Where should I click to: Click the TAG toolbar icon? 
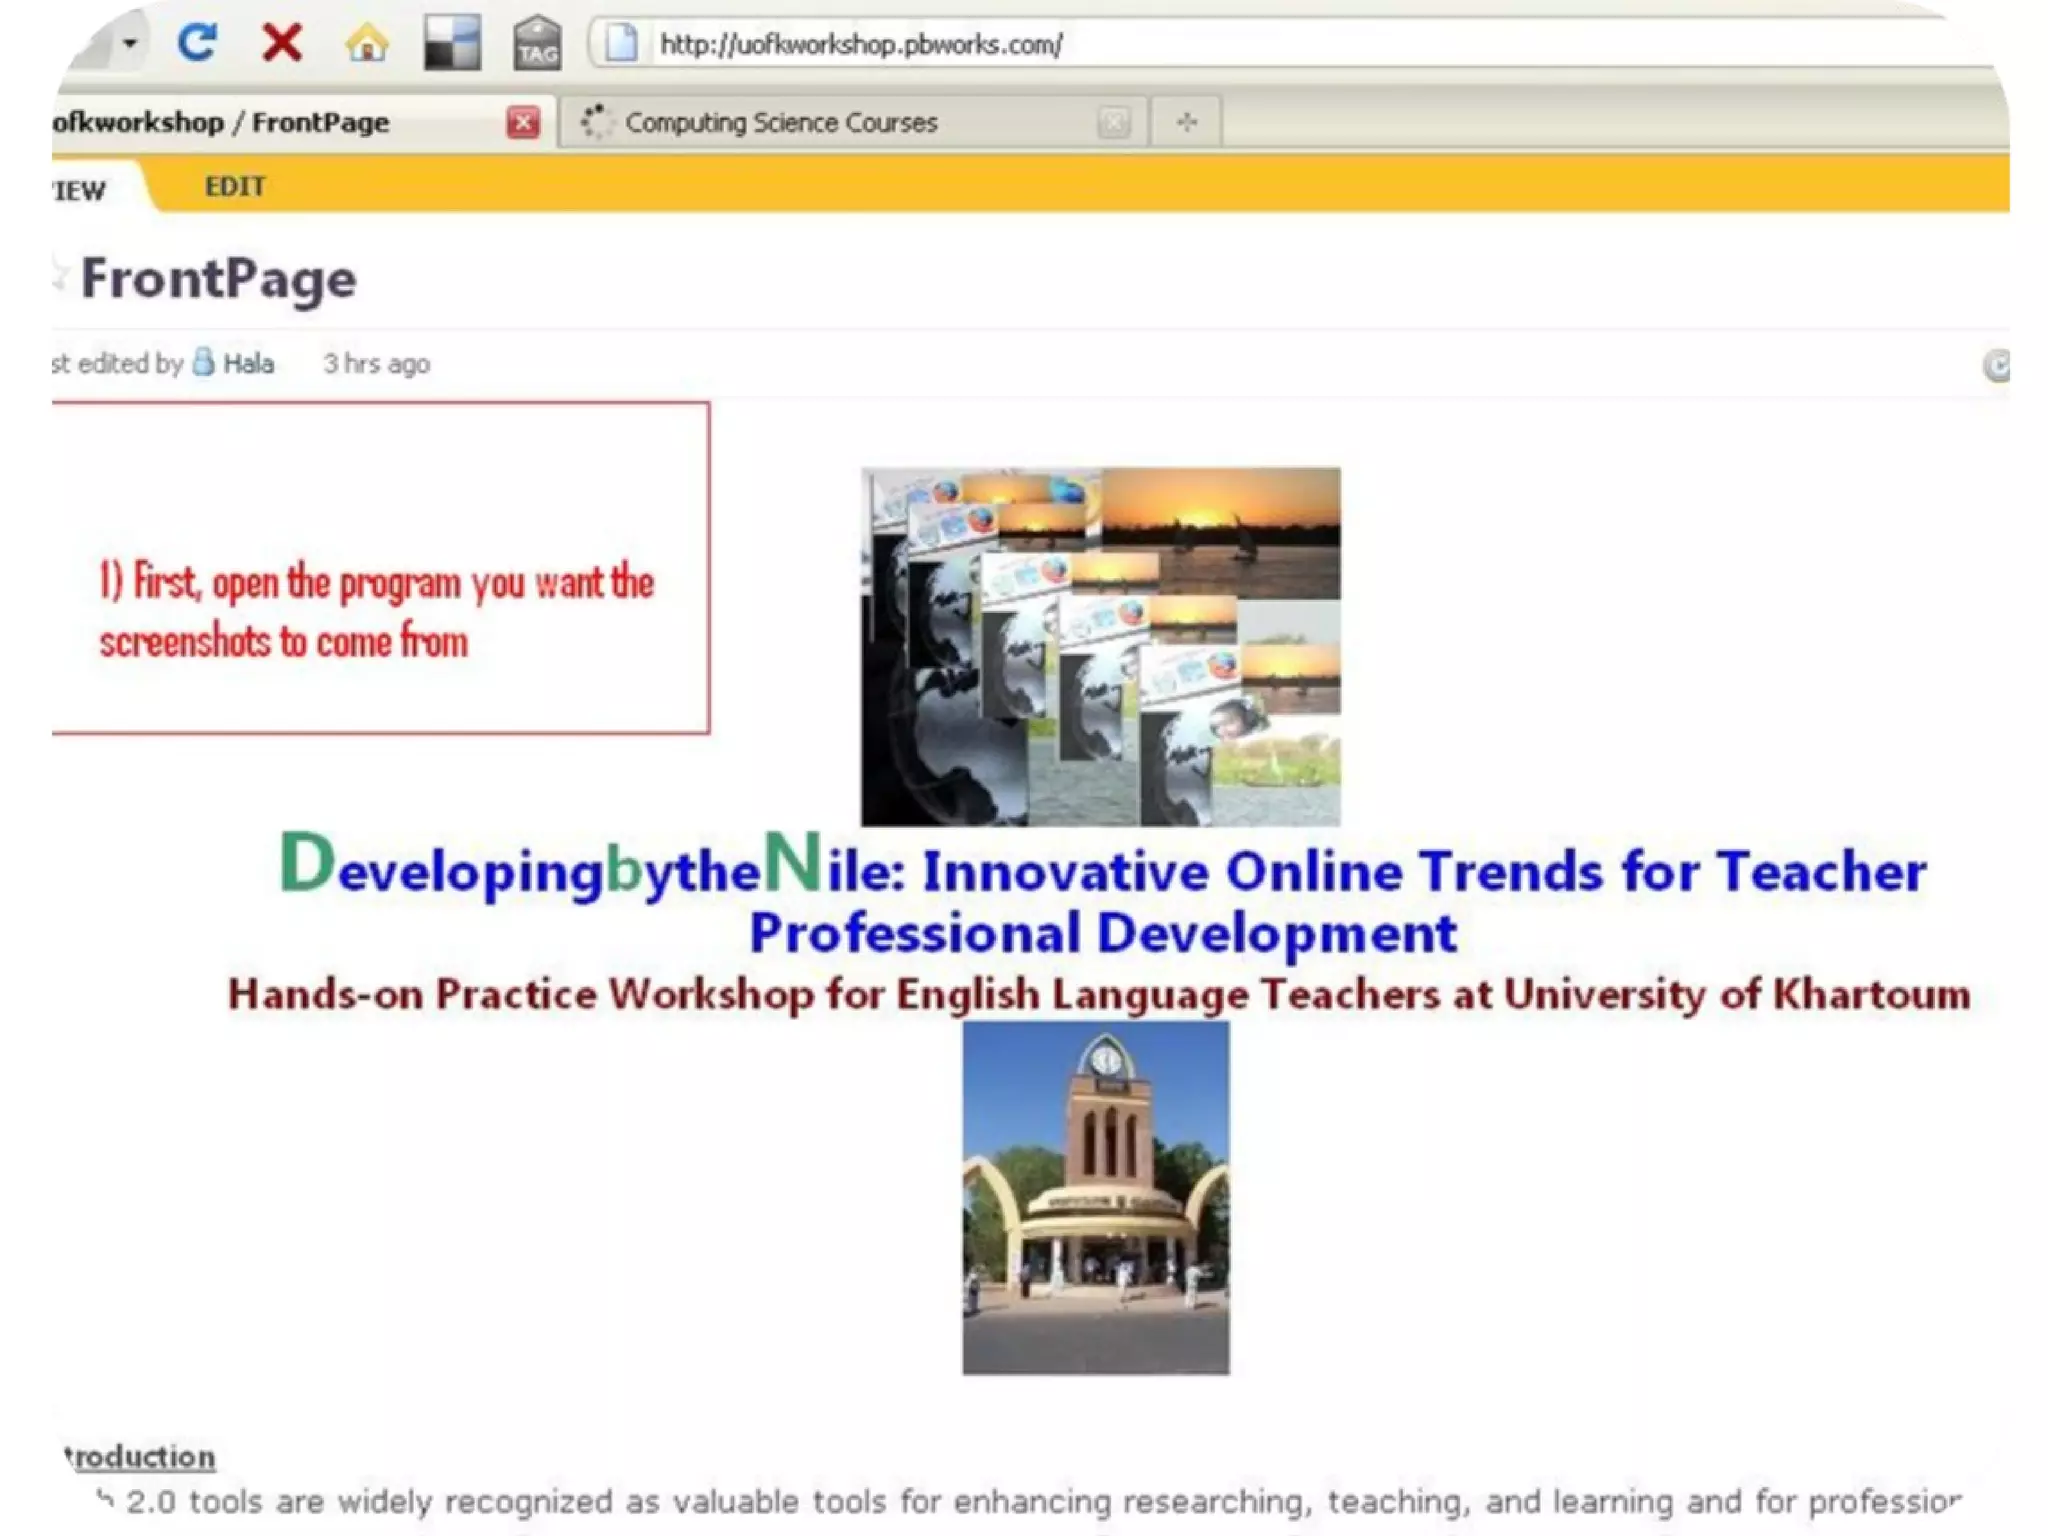[537, 45]
